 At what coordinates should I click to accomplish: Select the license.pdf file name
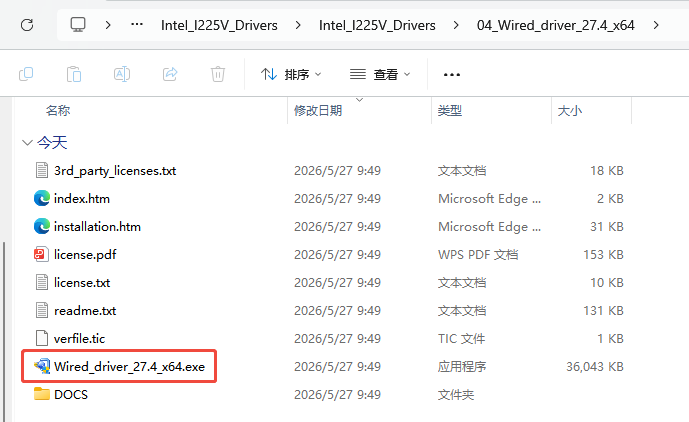pos(85,255)
